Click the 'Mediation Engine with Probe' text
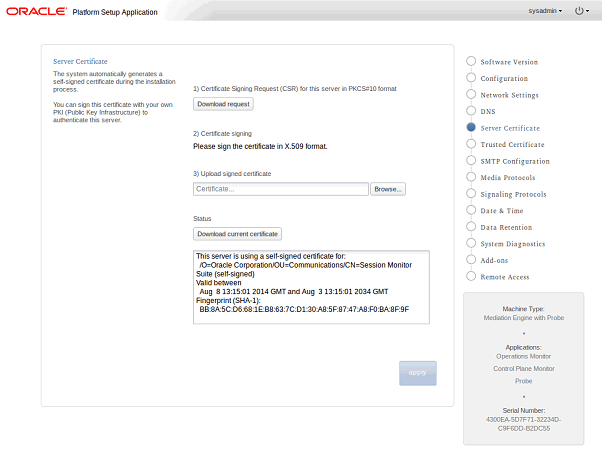Viewport: 603px width, 454px height. pyautogui.click(x=524, y=318)
